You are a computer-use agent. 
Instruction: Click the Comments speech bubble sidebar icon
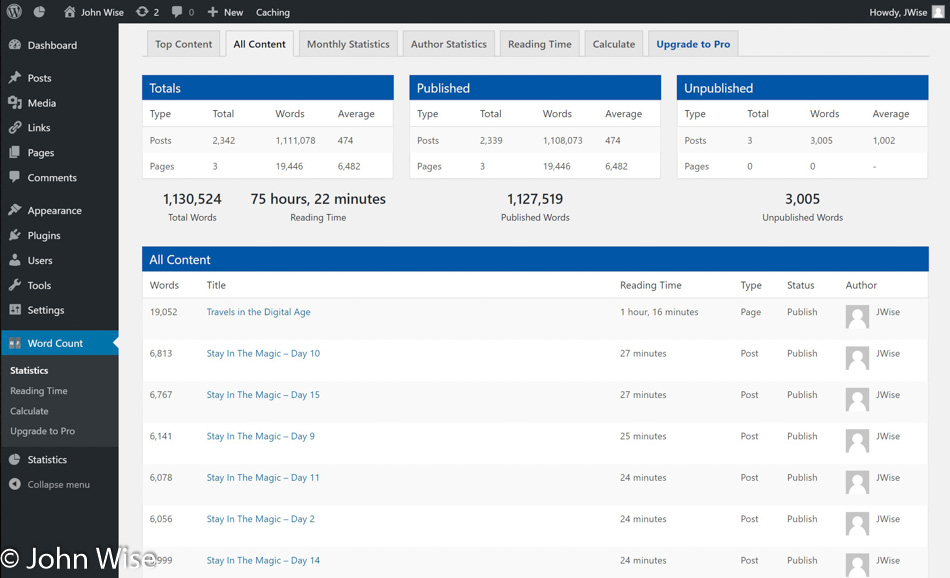click(15, 177)
